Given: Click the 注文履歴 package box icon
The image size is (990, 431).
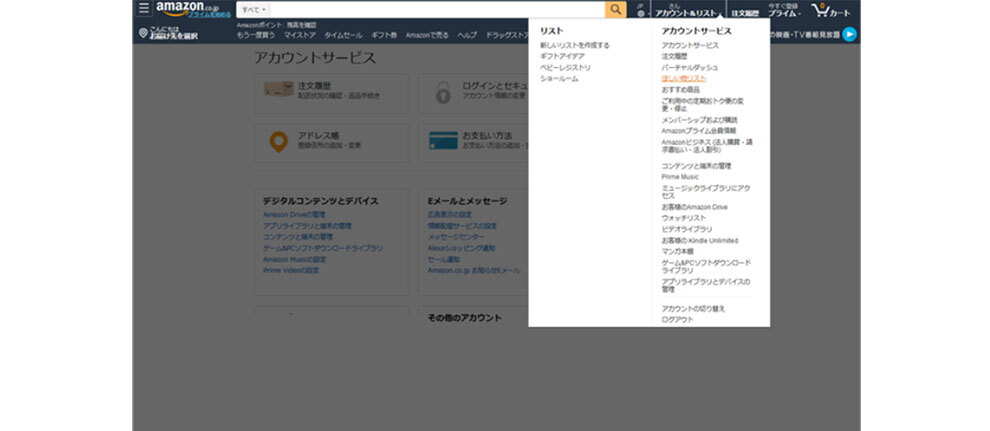Looking at the screenshot, I should point(278,89).
